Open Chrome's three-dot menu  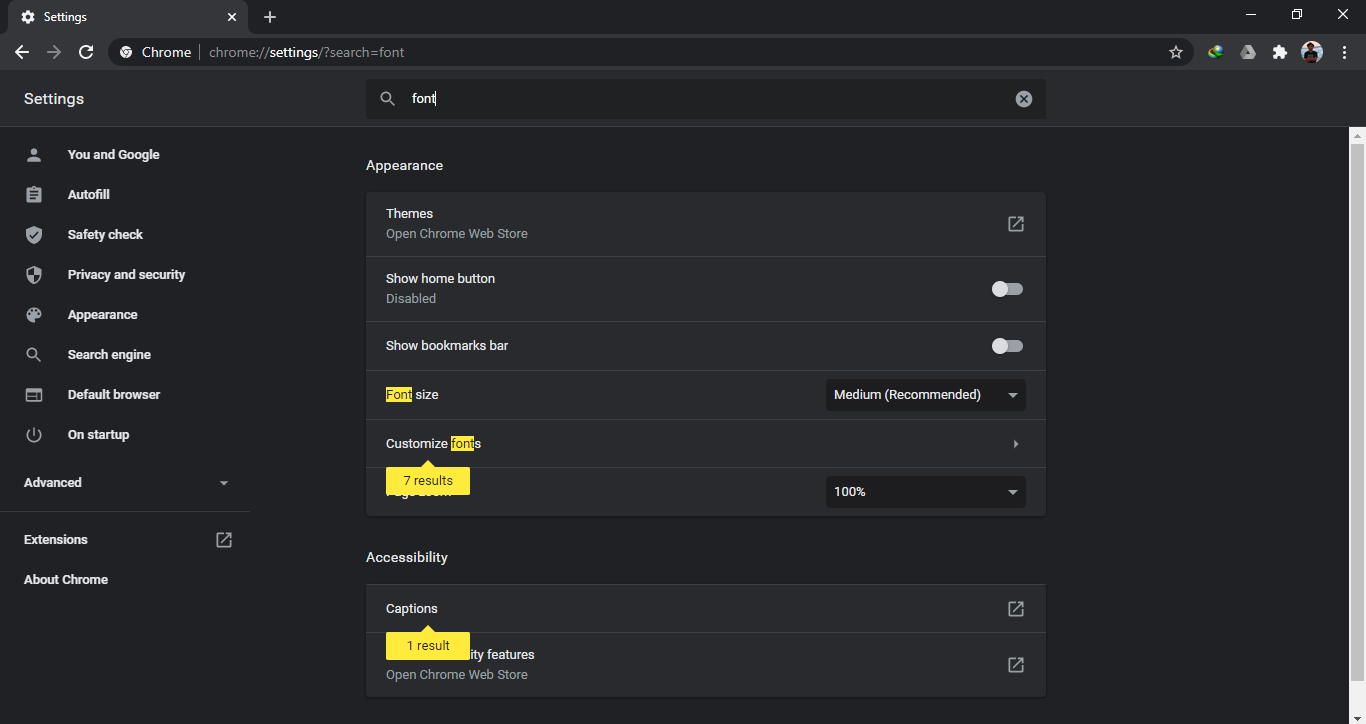point(1344,52)
